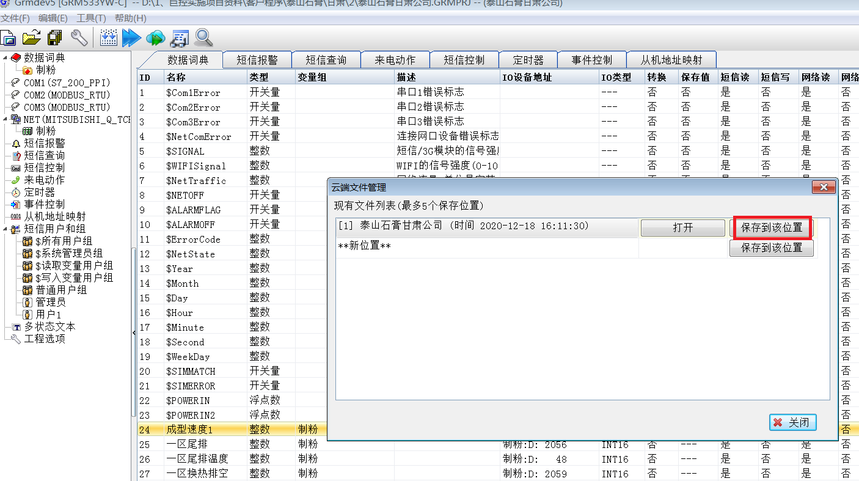Close the 云端文件管理 dialog with X
859x481 pixels.
coord(823,187)
